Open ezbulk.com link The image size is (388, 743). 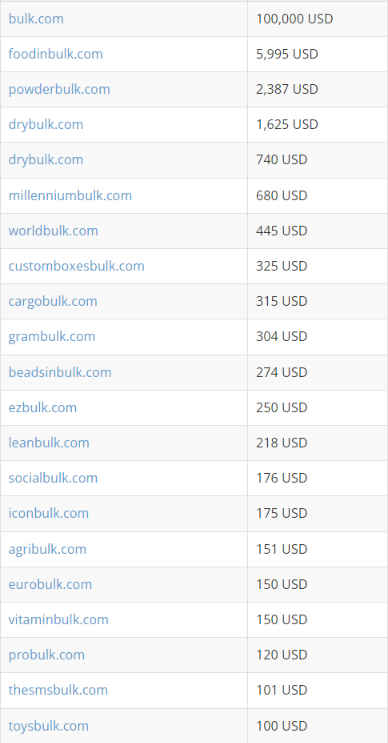43,408
